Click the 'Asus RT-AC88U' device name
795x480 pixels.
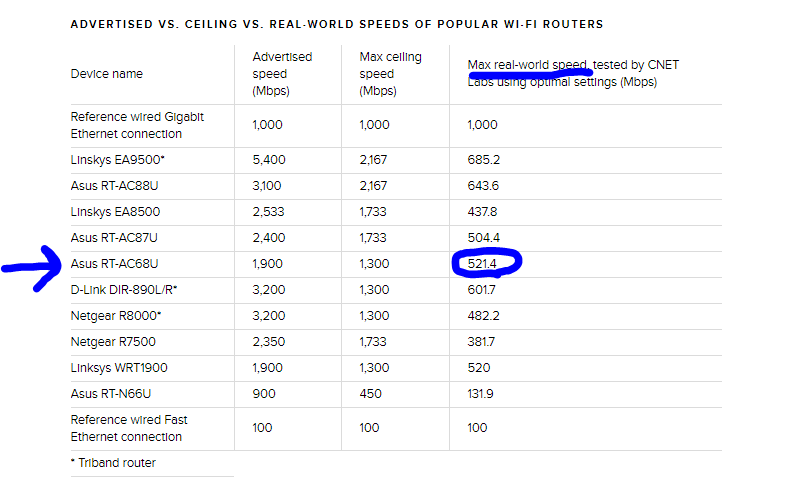coord(114,186)
